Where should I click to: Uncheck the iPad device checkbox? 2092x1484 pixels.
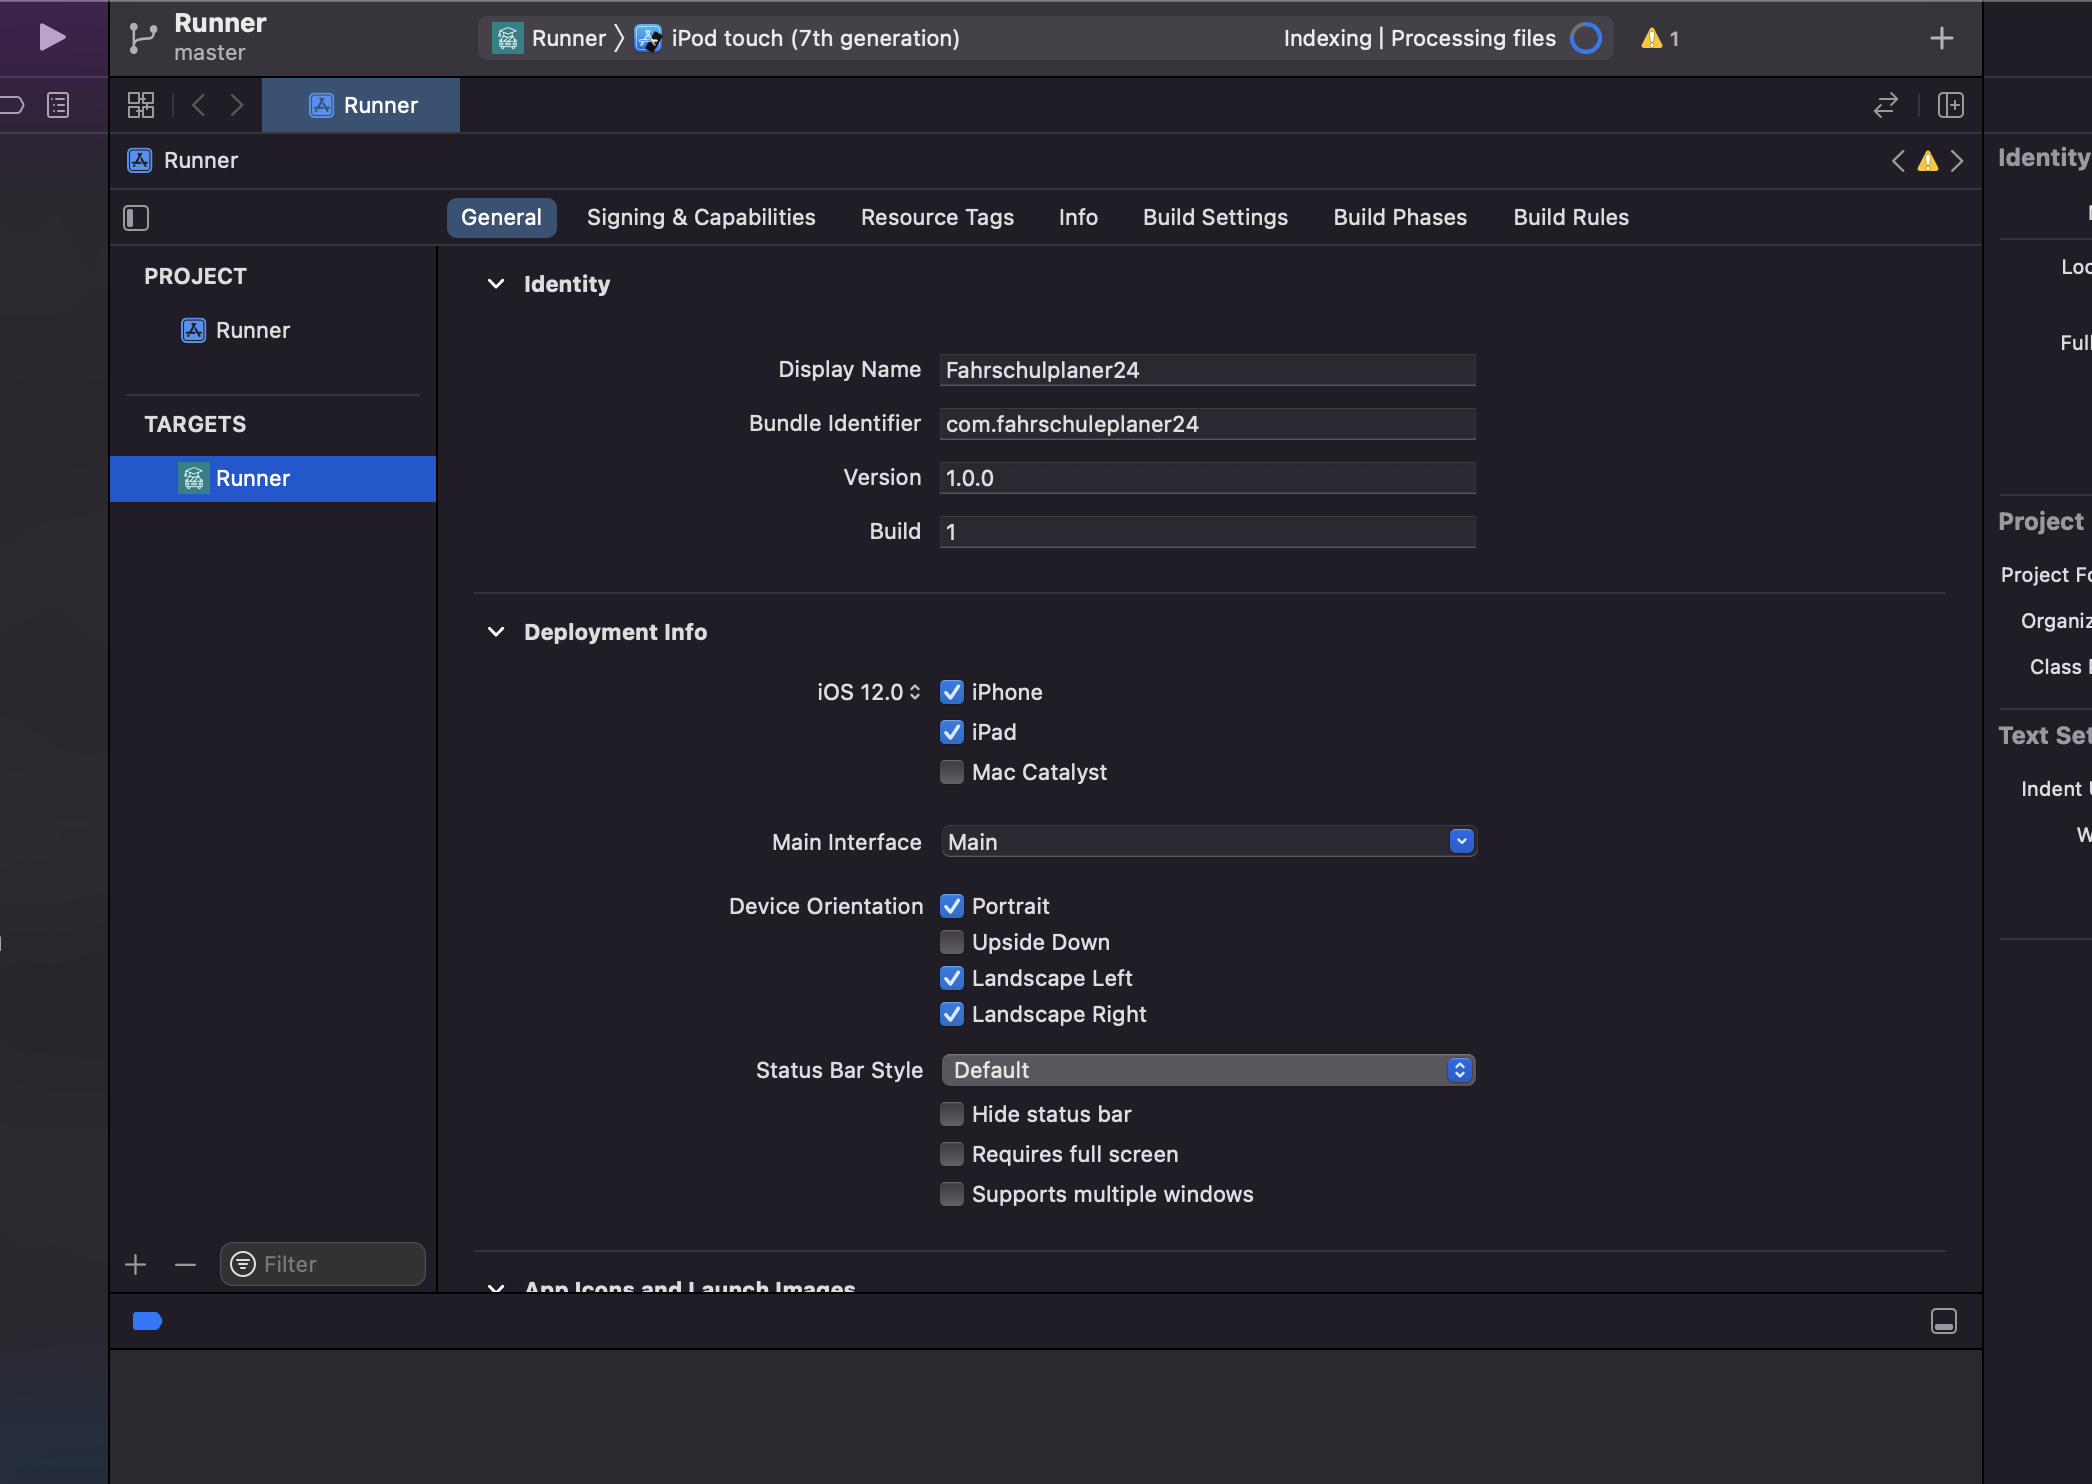[952, 732]
